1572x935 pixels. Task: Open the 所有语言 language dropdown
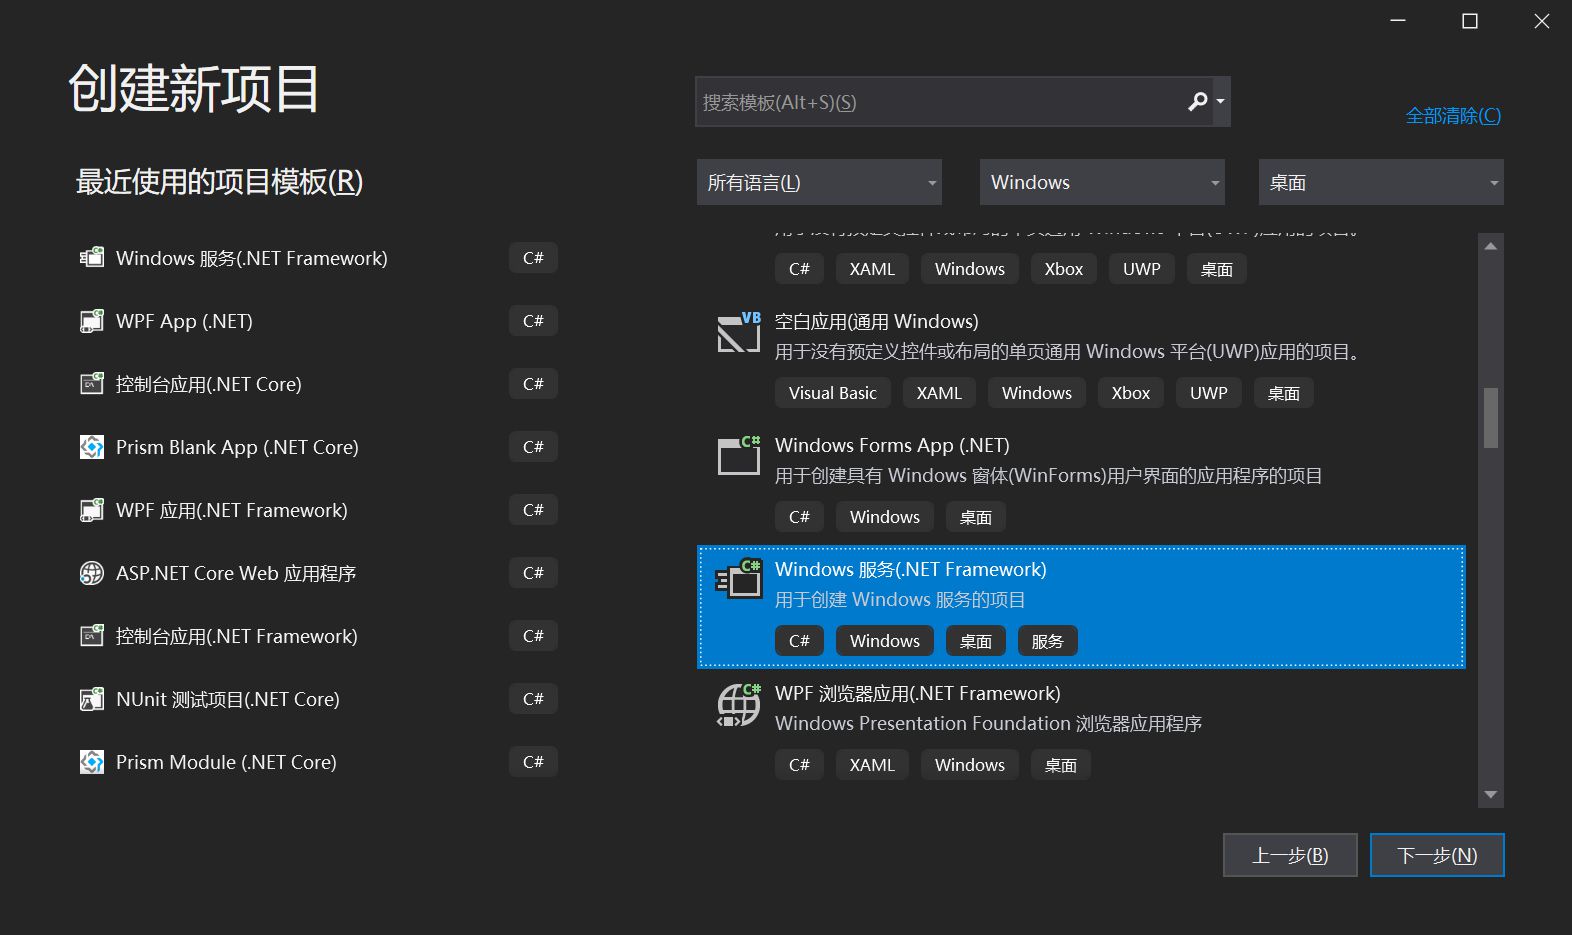tap(819, 182)
